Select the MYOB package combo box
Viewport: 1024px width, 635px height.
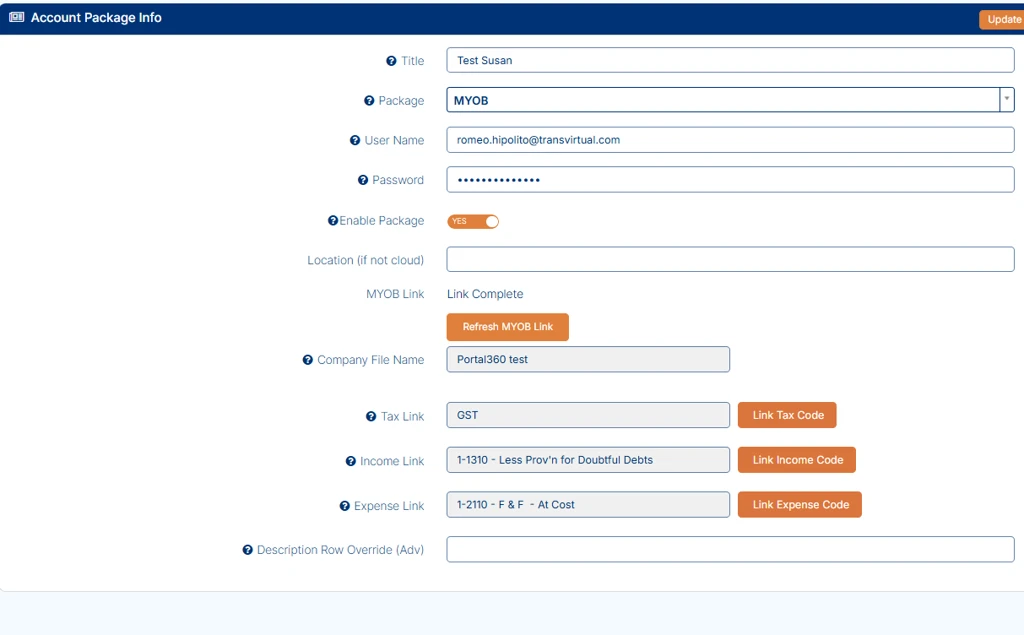730,100
